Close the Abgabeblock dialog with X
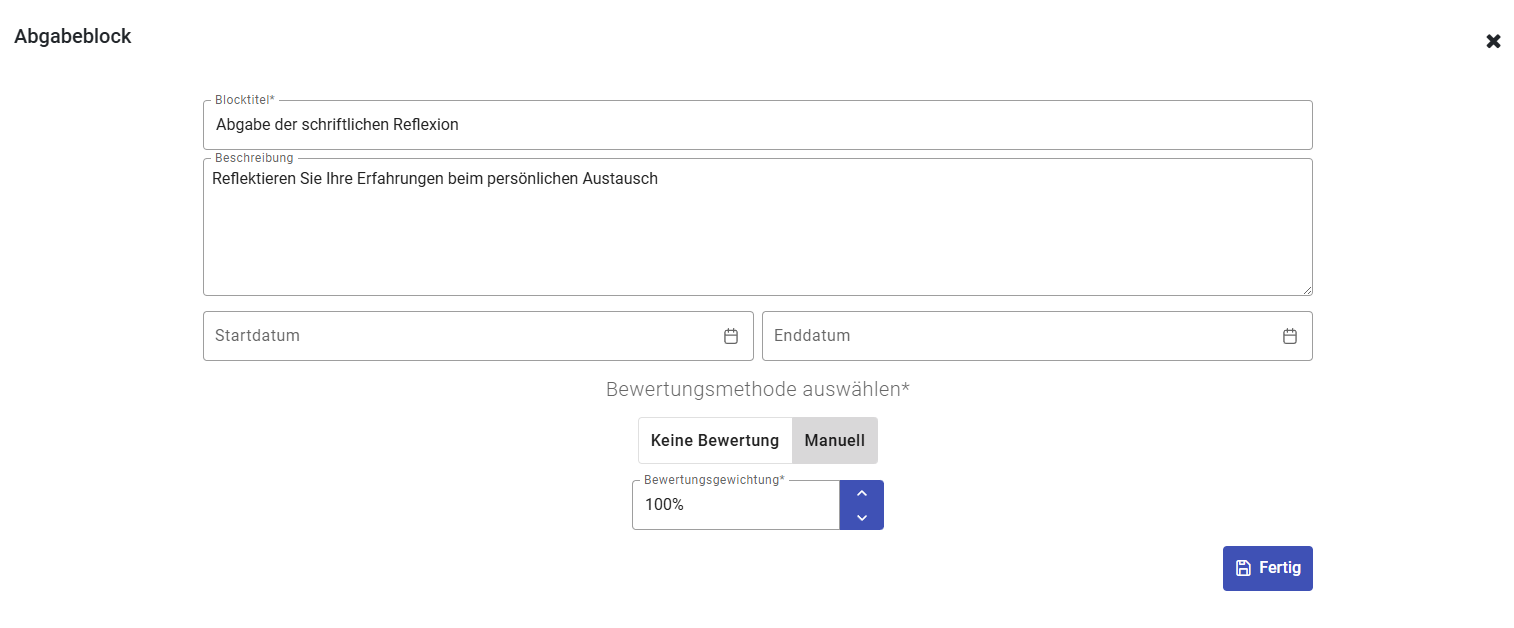The height and width of the screenshot is (628, 1514). click(1493, 41)
